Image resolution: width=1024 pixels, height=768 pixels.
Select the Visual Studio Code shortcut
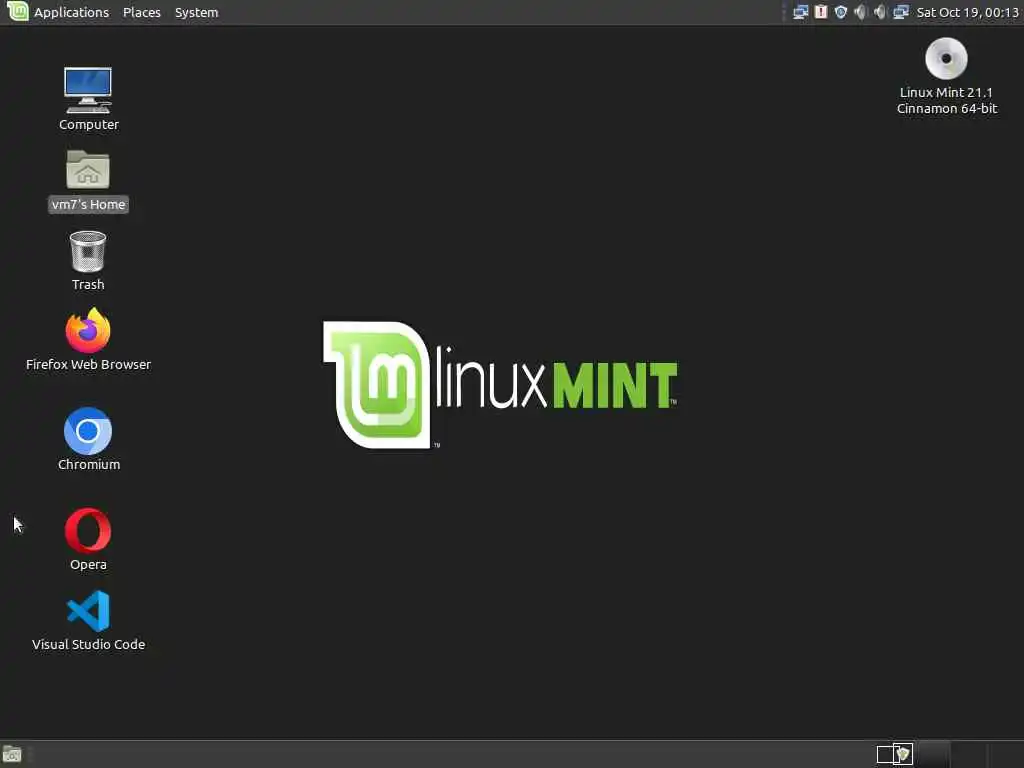(x=88, y=620)
